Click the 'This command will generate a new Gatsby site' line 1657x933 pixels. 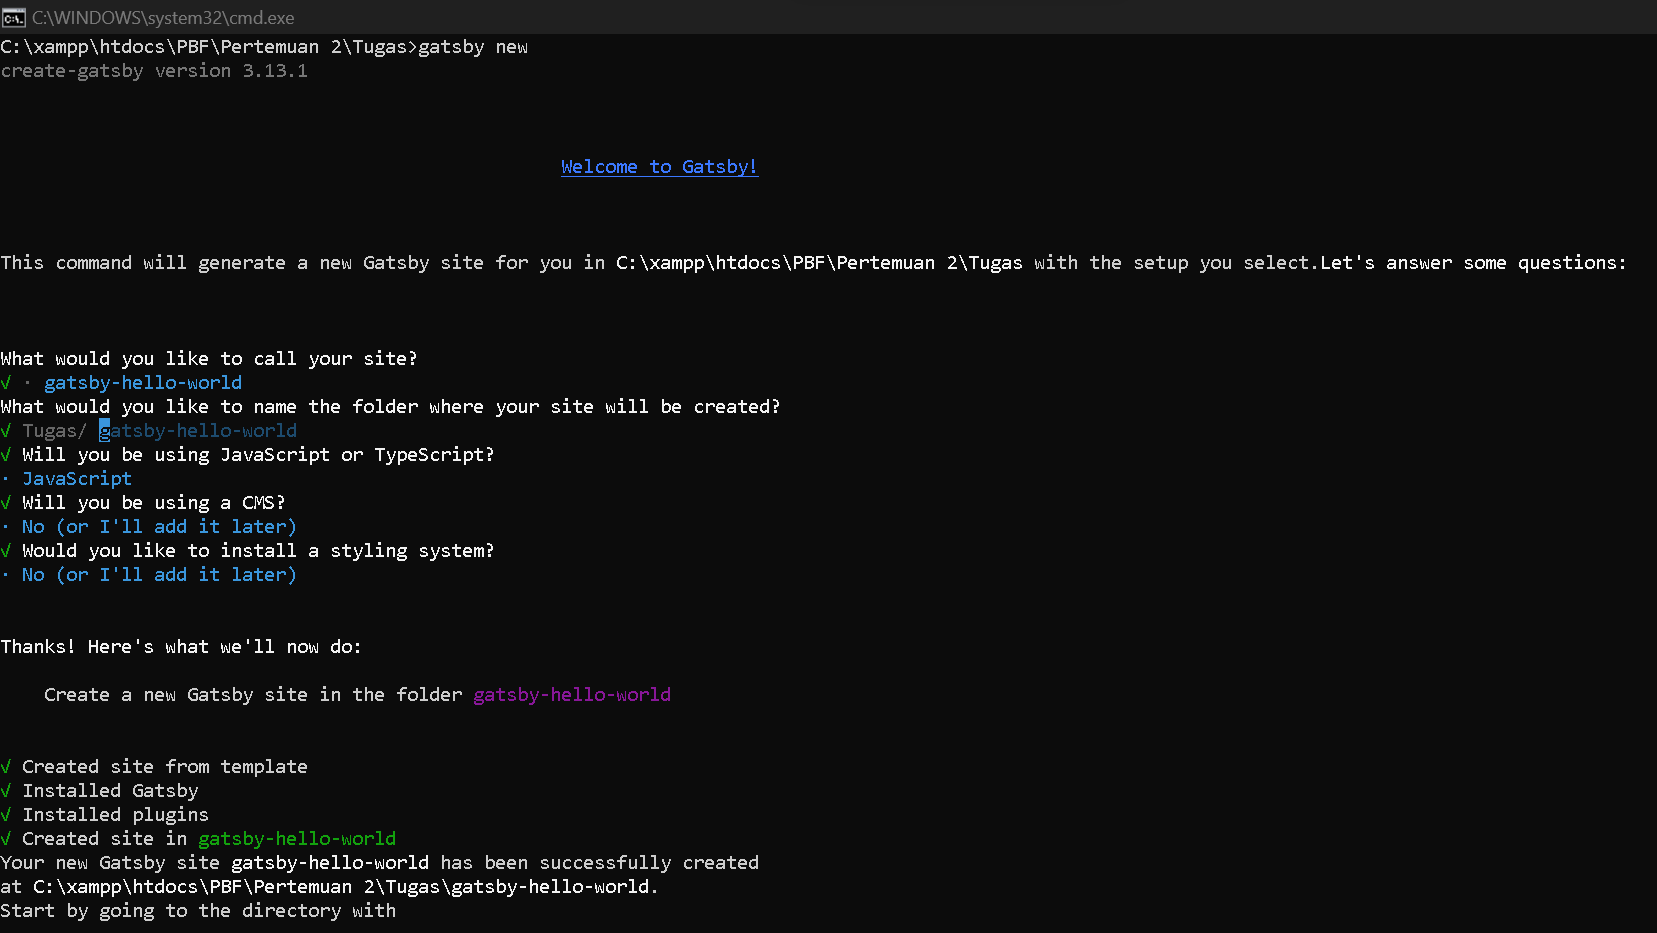tap(813, 263)
